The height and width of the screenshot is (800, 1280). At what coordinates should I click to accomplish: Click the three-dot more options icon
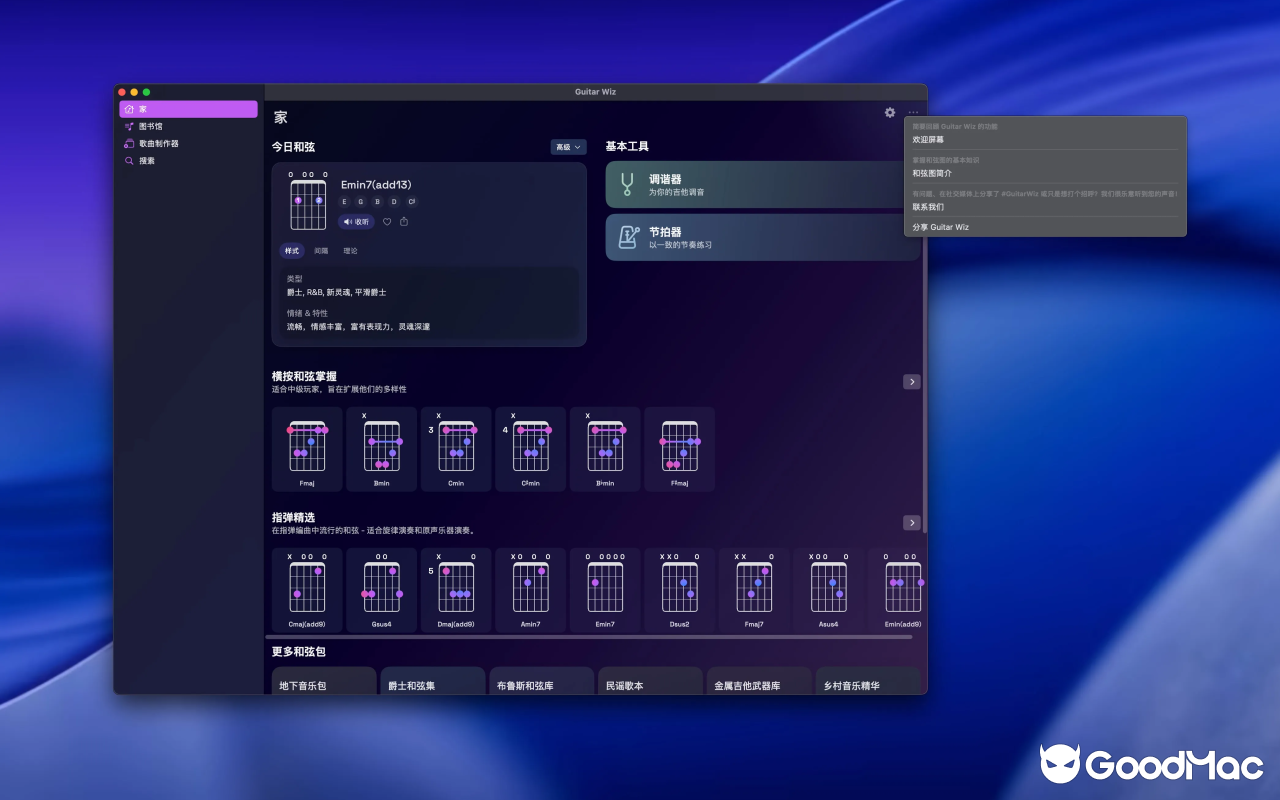coord(913,113)
